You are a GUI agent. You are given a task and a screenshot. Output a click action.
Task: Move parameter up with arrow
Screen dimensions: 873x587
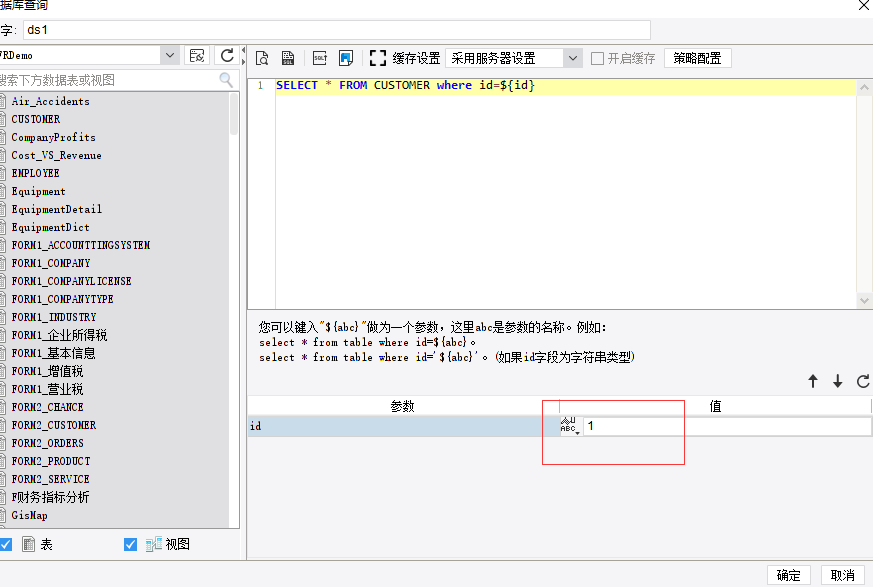click(813, 381)
